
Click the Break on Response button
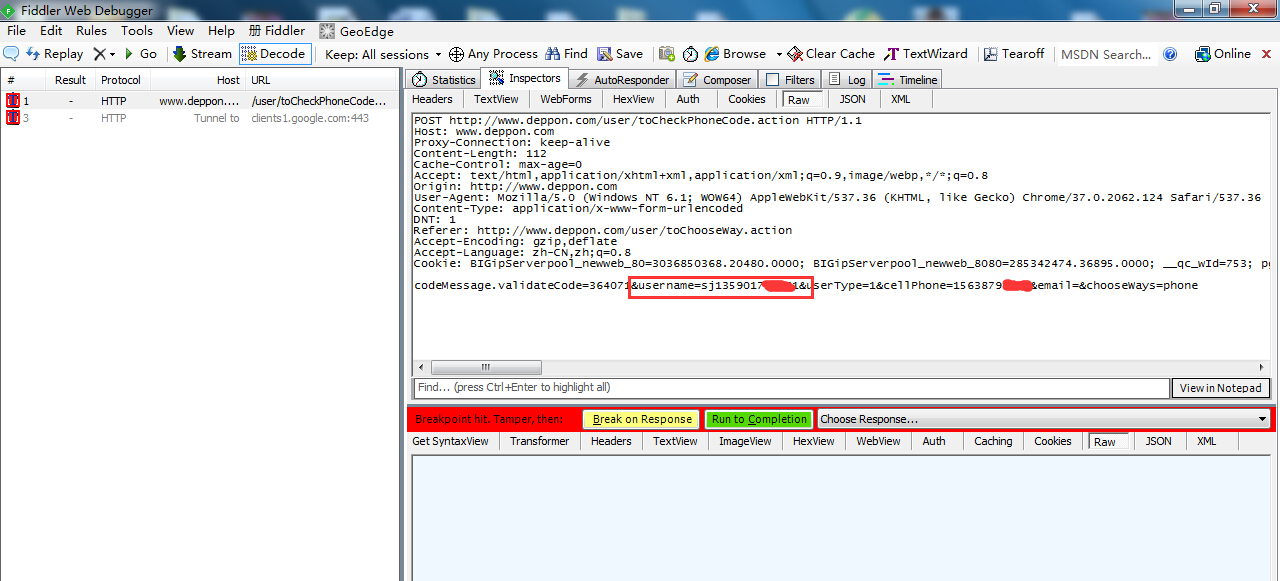(x=642, y=419)
